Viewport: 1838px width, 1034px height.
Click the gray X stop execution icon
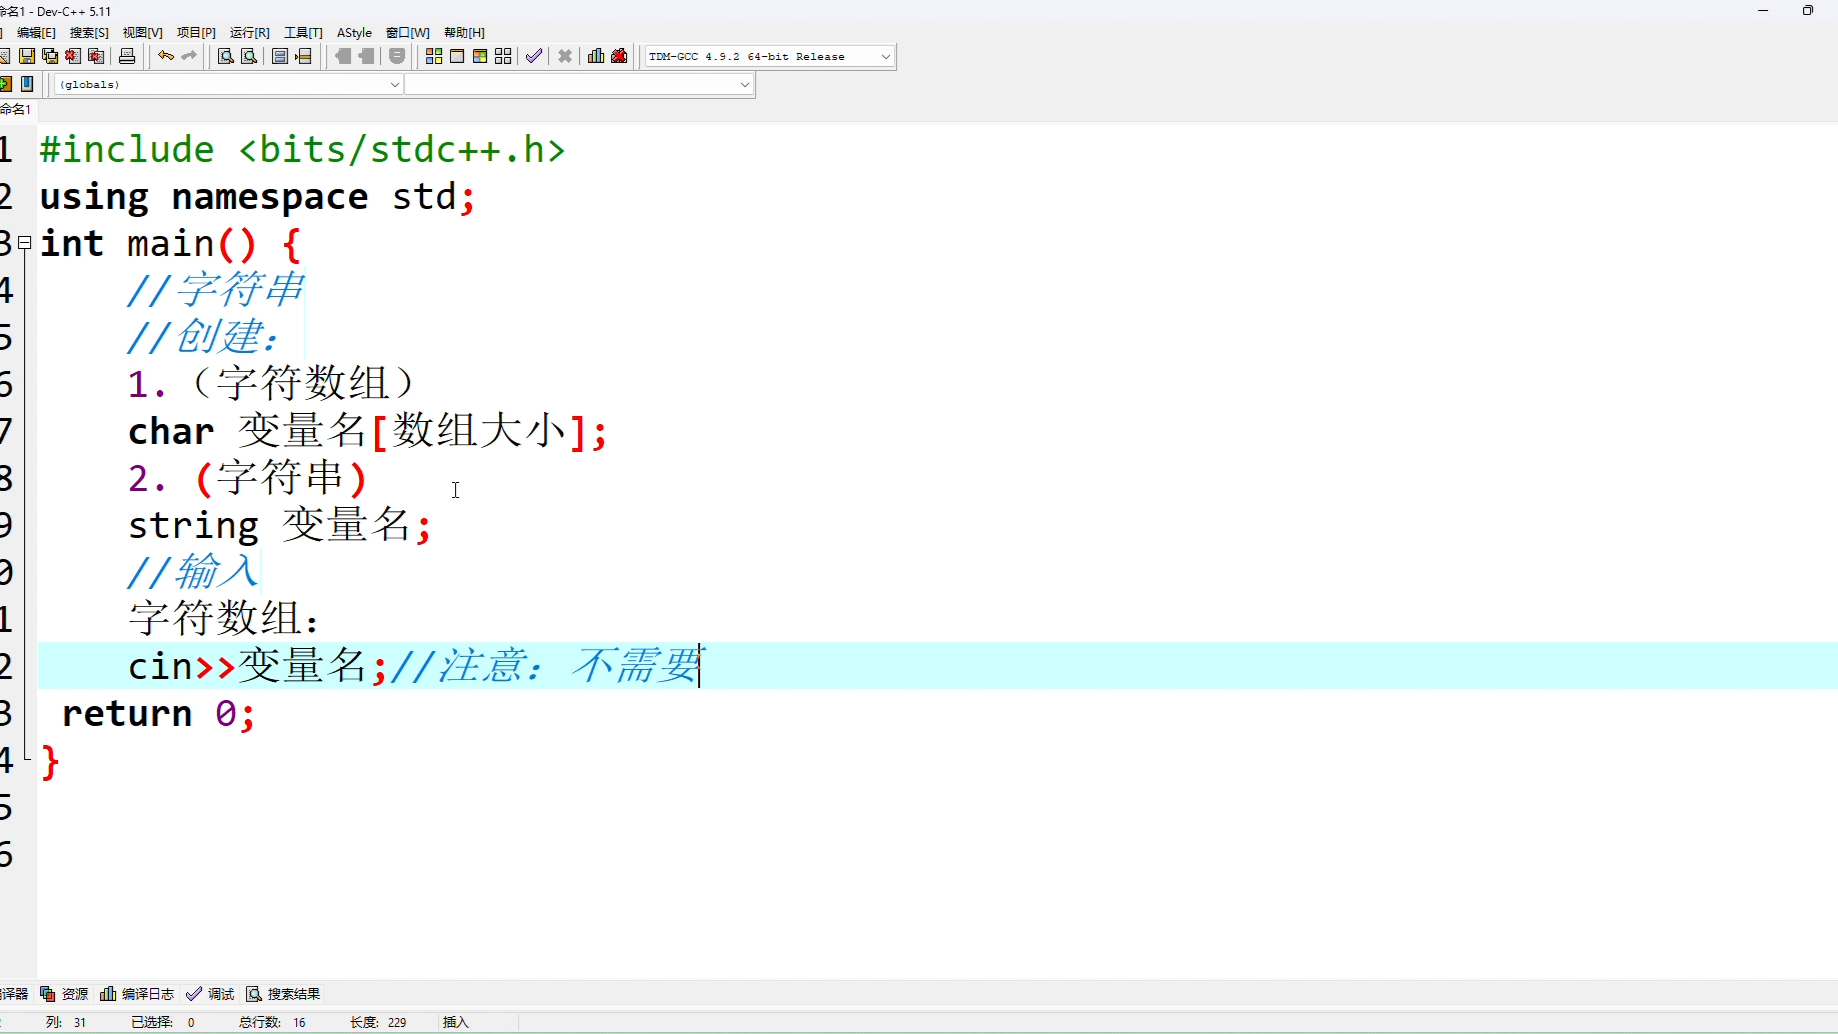pos(565,56)
